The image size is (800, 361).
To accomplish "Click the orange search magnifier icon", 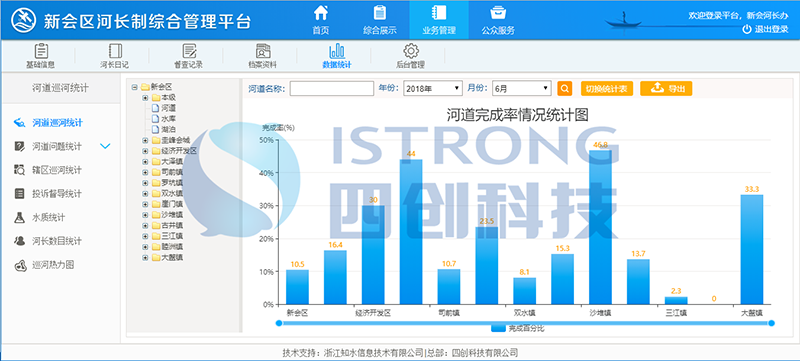I will click(x=564, y=88).
